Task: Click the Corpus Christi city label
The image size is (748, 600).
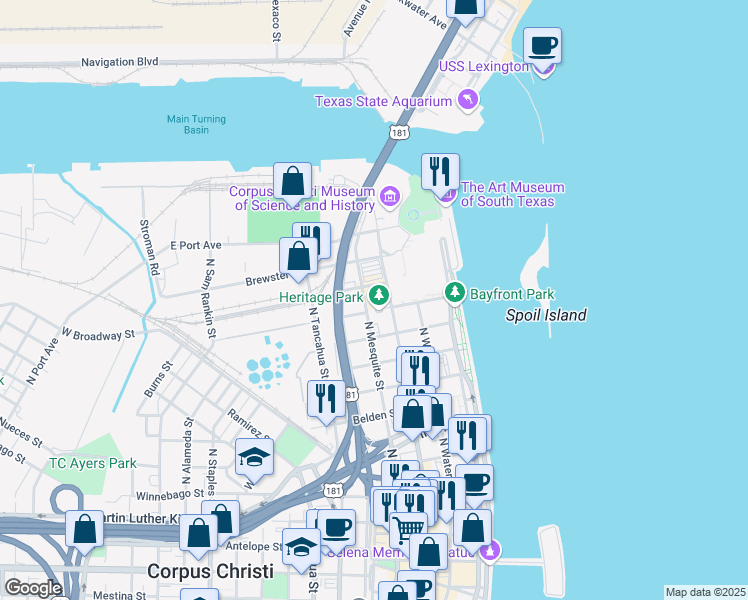Action: click(x=210, y=571)
